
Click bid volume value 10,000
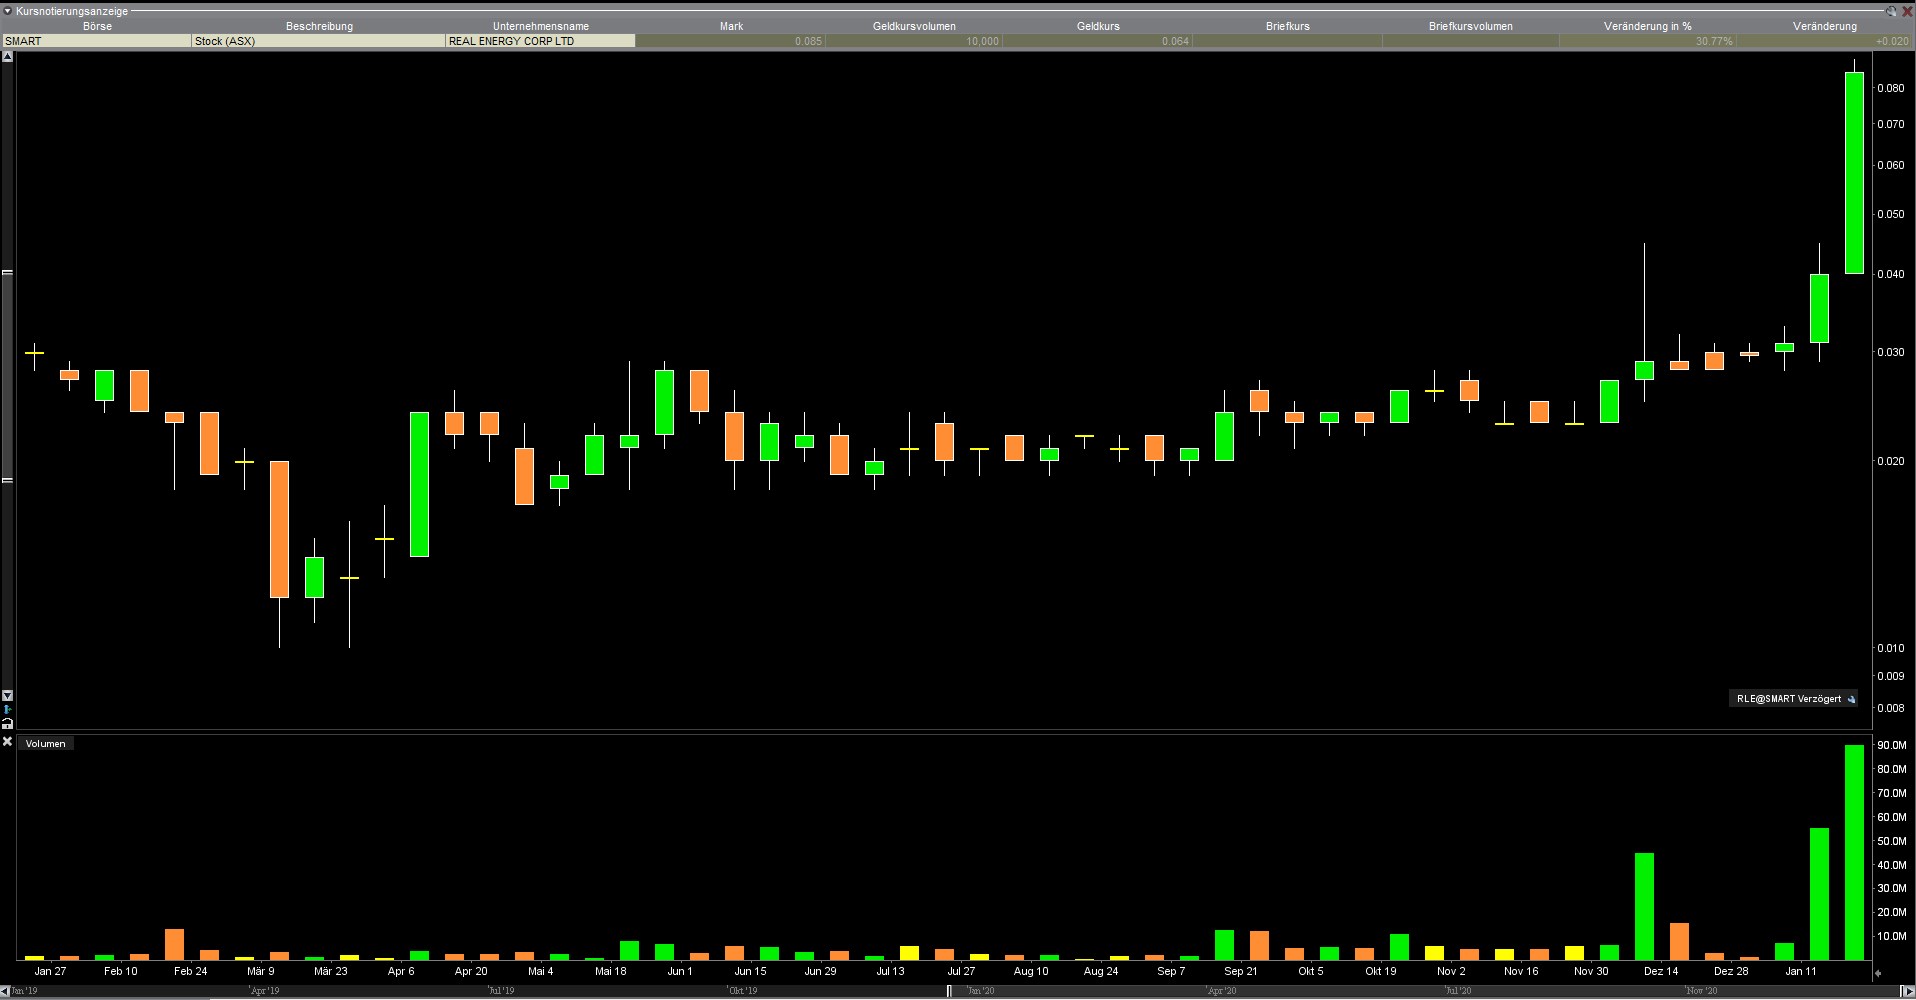[x=982, y=41]
